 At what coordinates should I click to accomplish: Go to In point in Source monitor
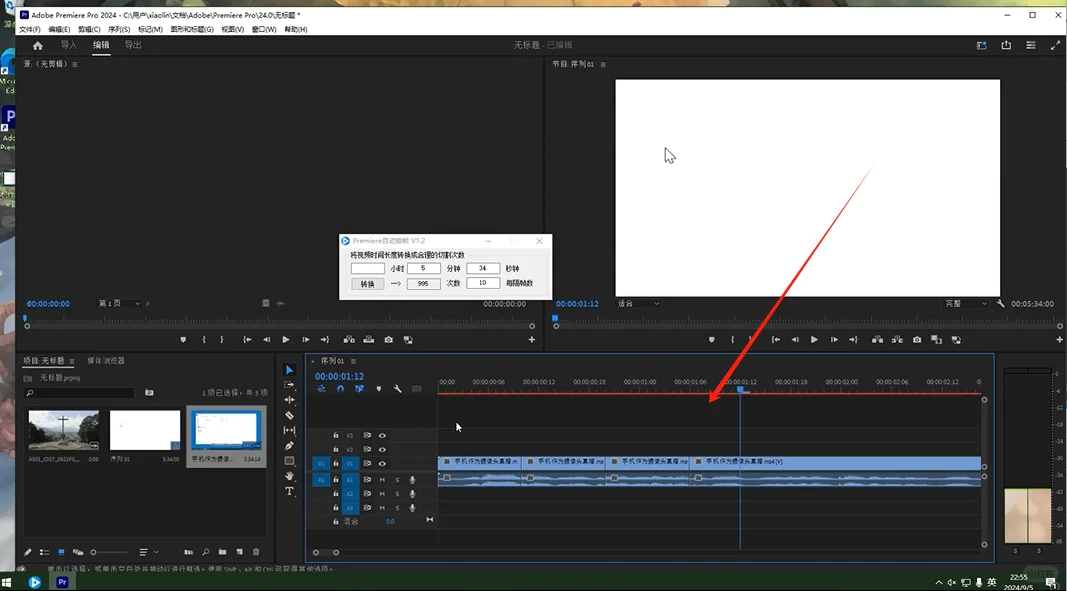pyautogui.click(x=247, y=340)
